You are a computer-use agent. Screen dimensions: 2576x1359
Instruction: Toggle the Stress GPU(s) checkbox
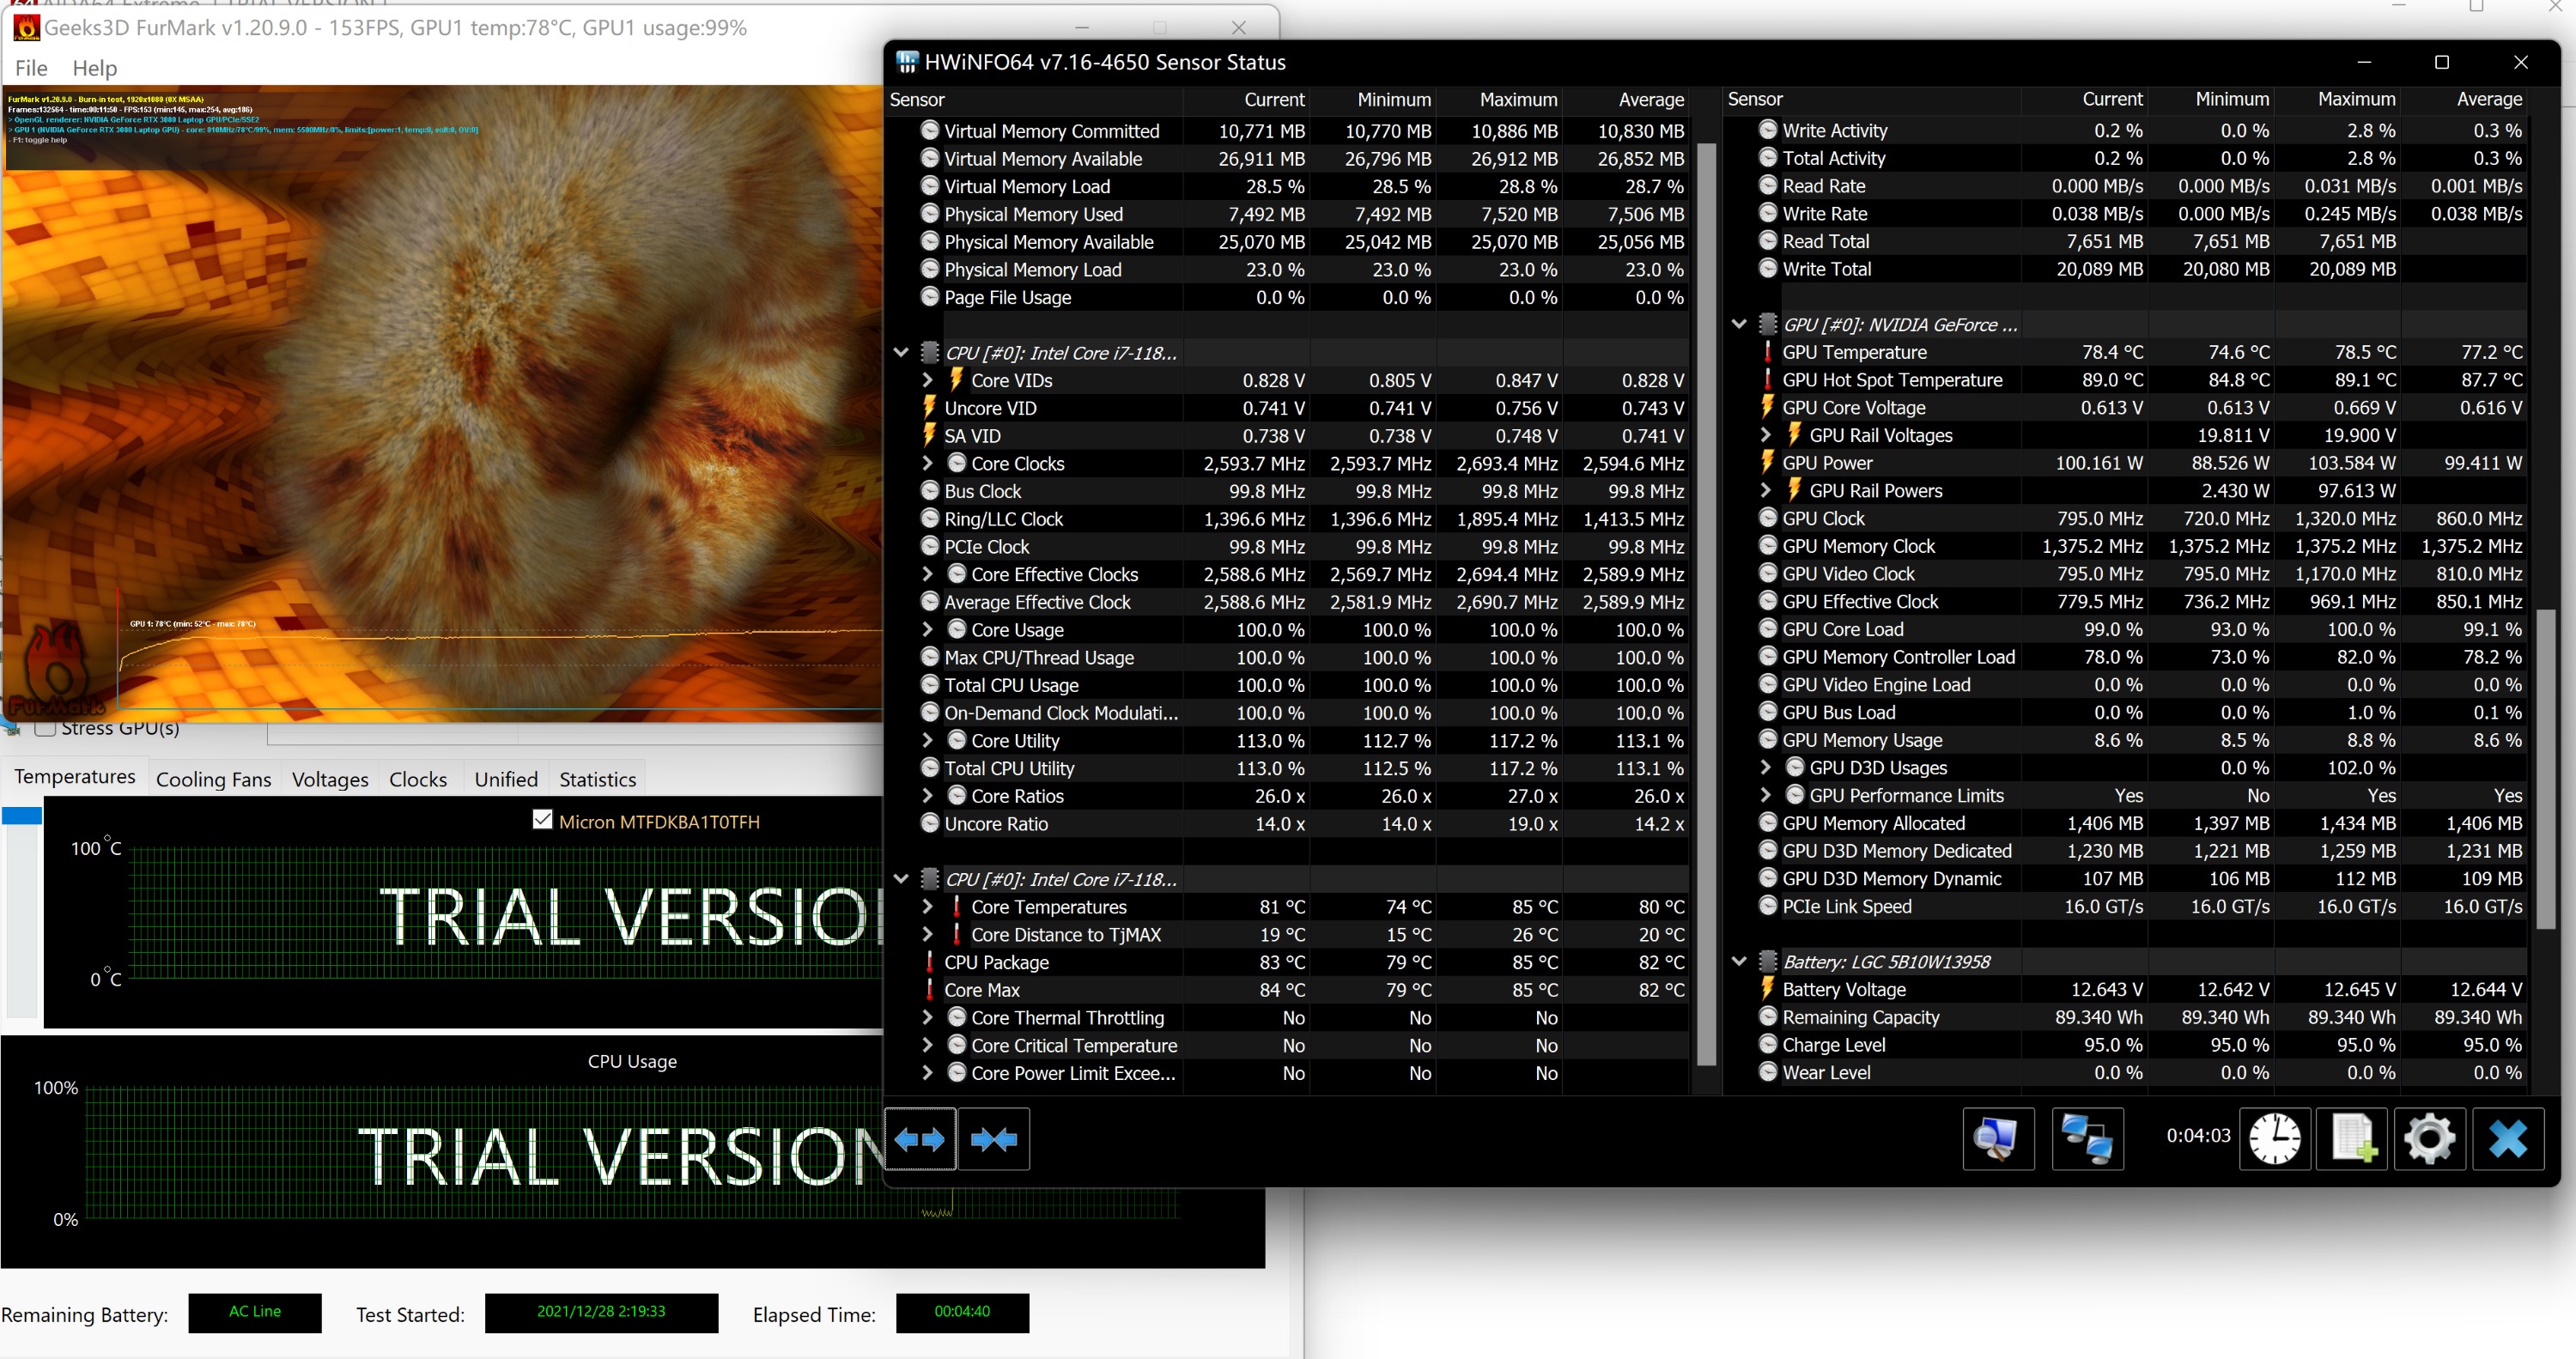pos(45,727)
